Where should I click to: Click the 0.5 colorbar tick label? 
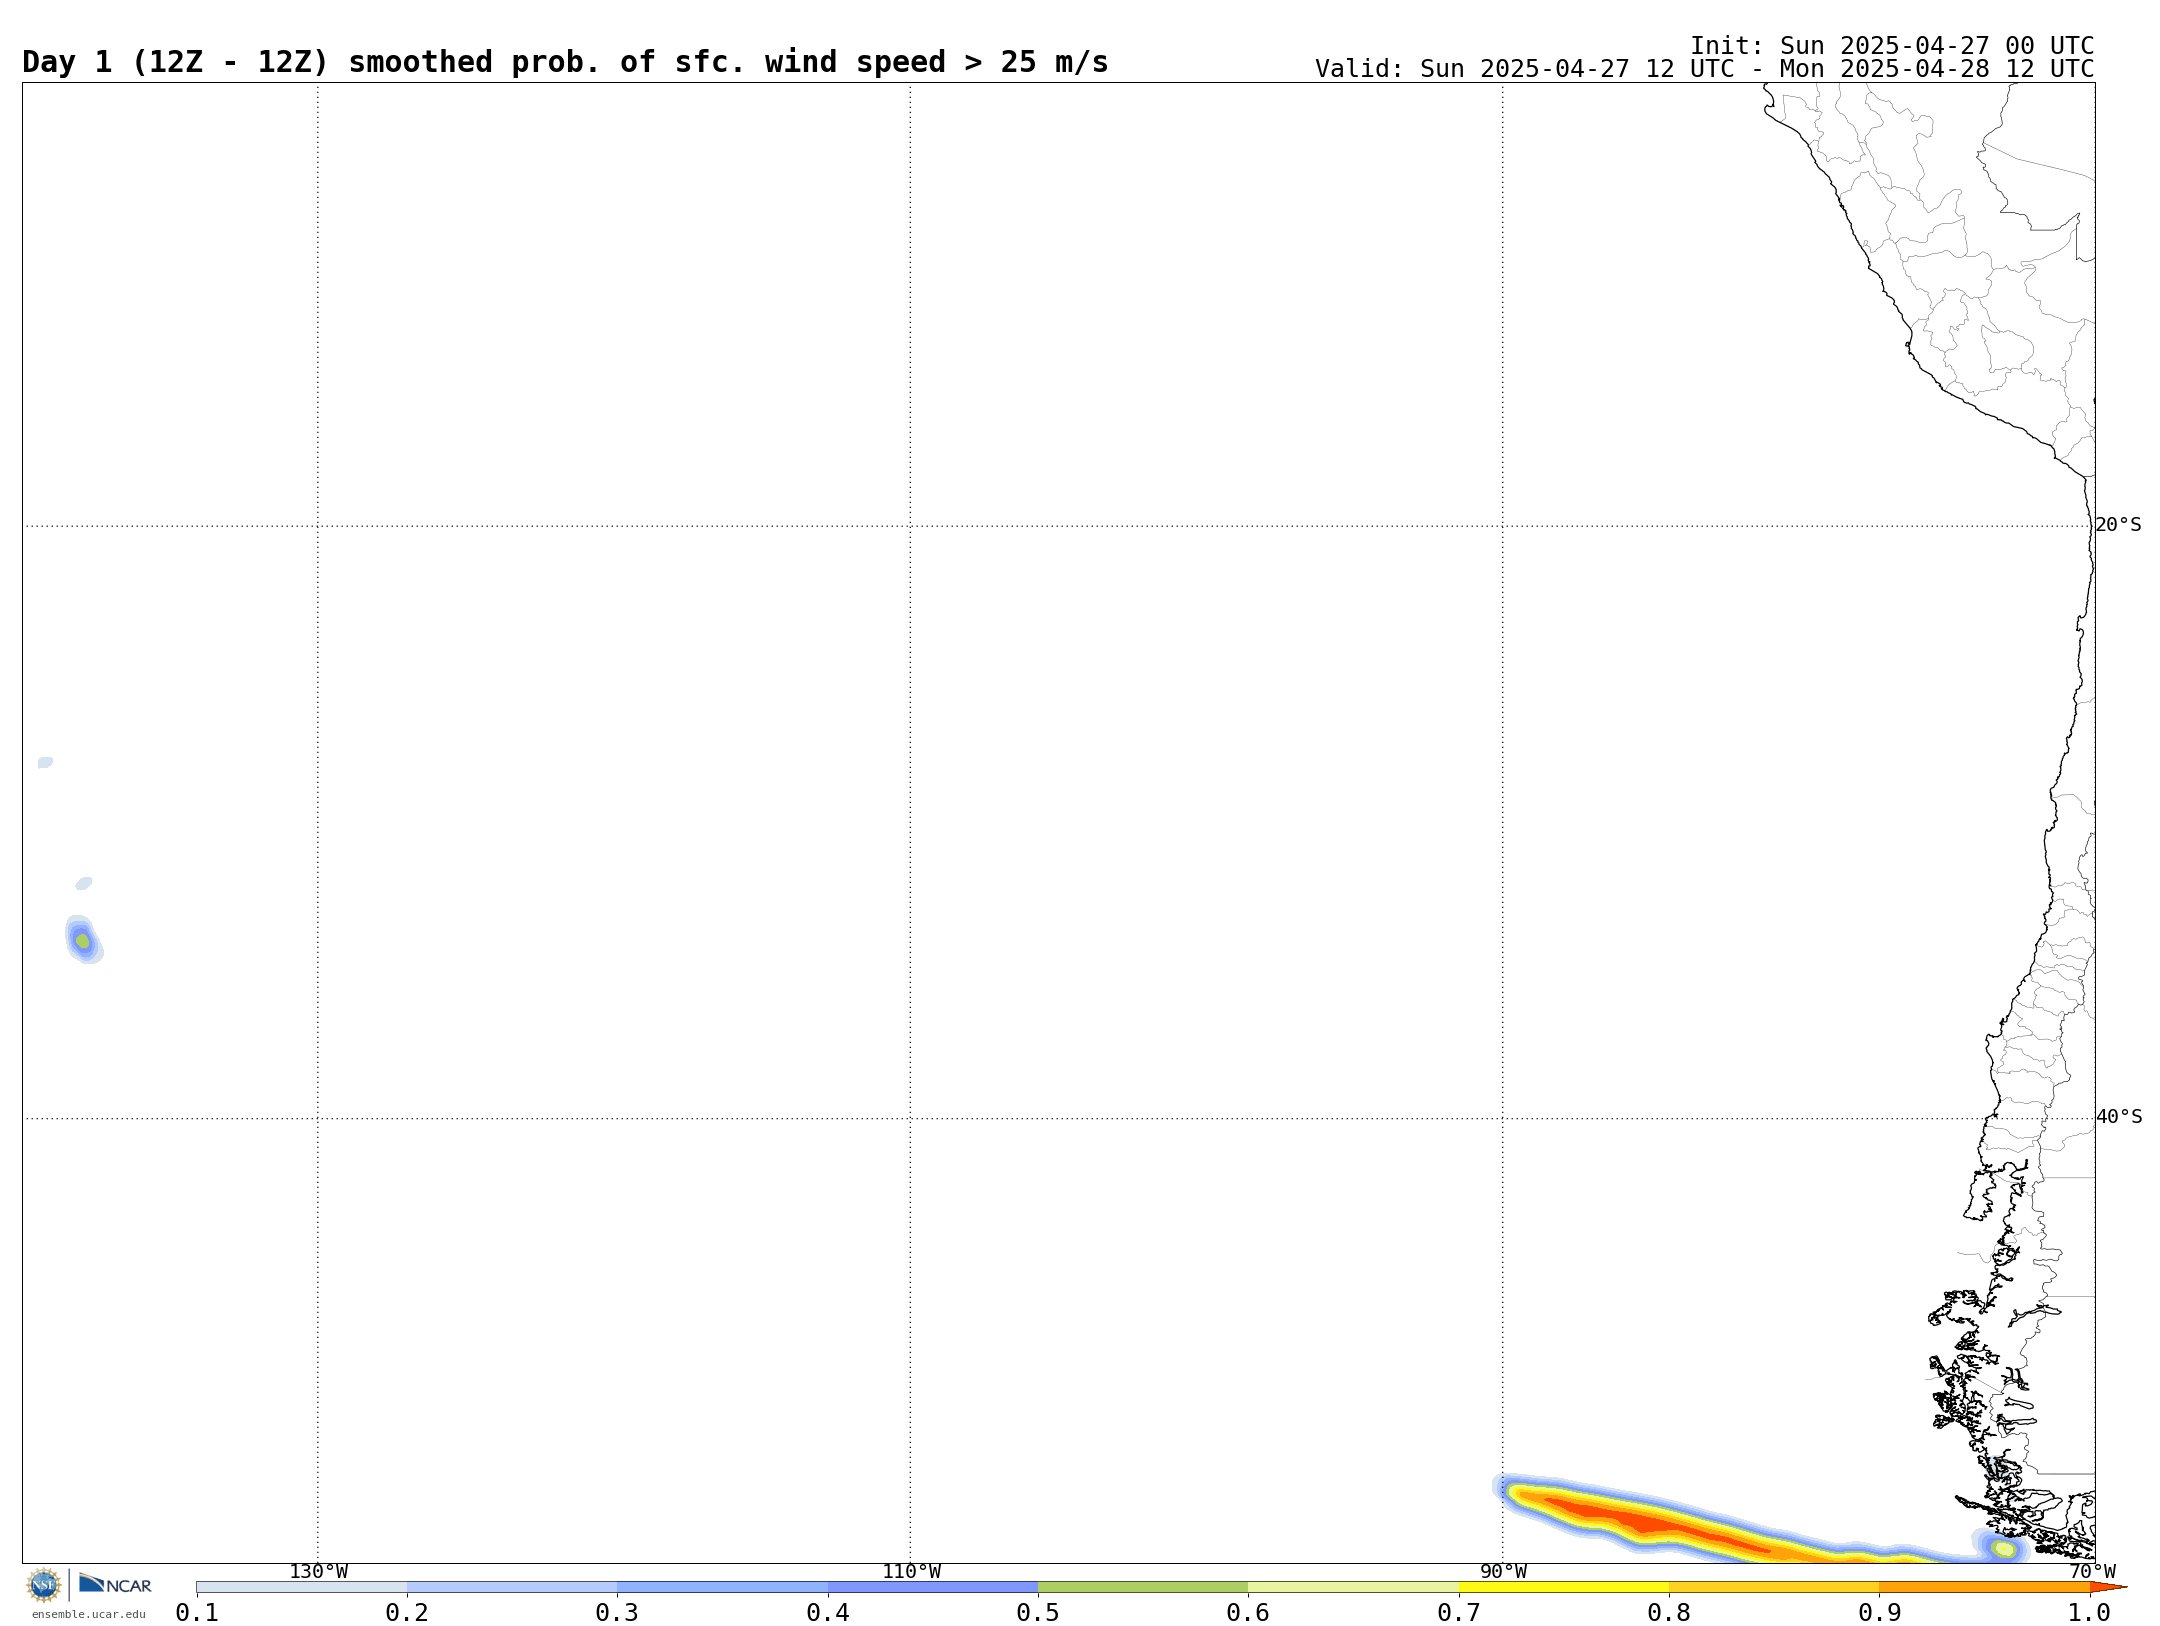(x=1038, y=1612)
